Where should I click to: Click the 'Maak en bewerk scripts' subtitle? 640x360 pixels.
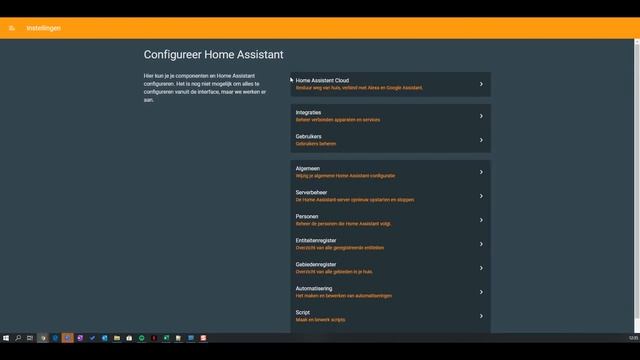(x=320, y=320)
